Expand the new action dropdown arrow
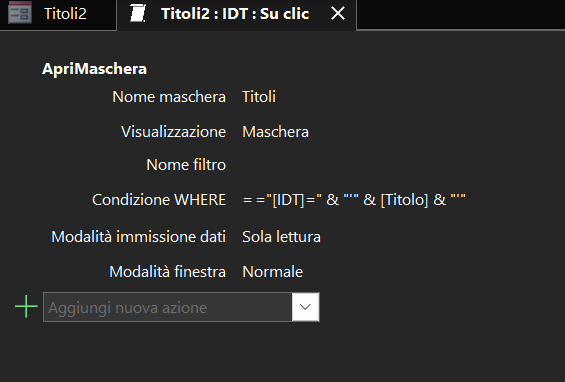This screenshot has height=382, width=565. [x=306, y=307]
